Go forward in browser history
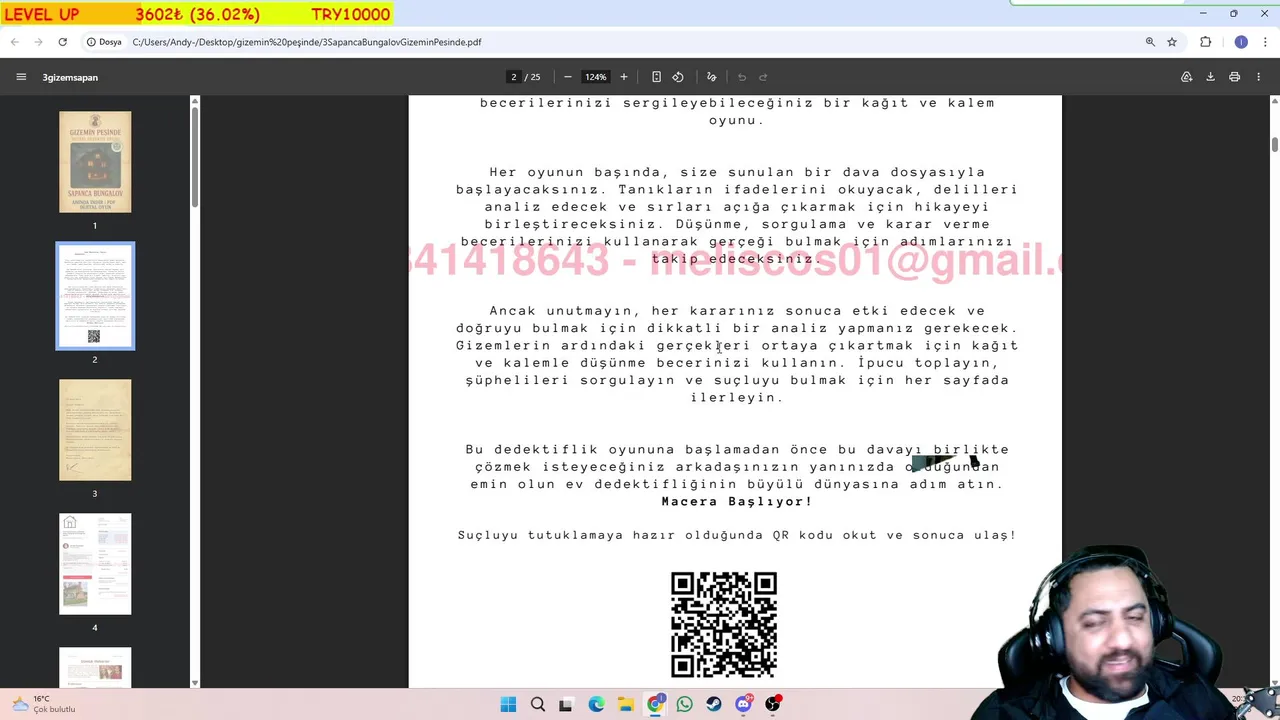This screenshot has width=1280, height=720. pos(38,42)
